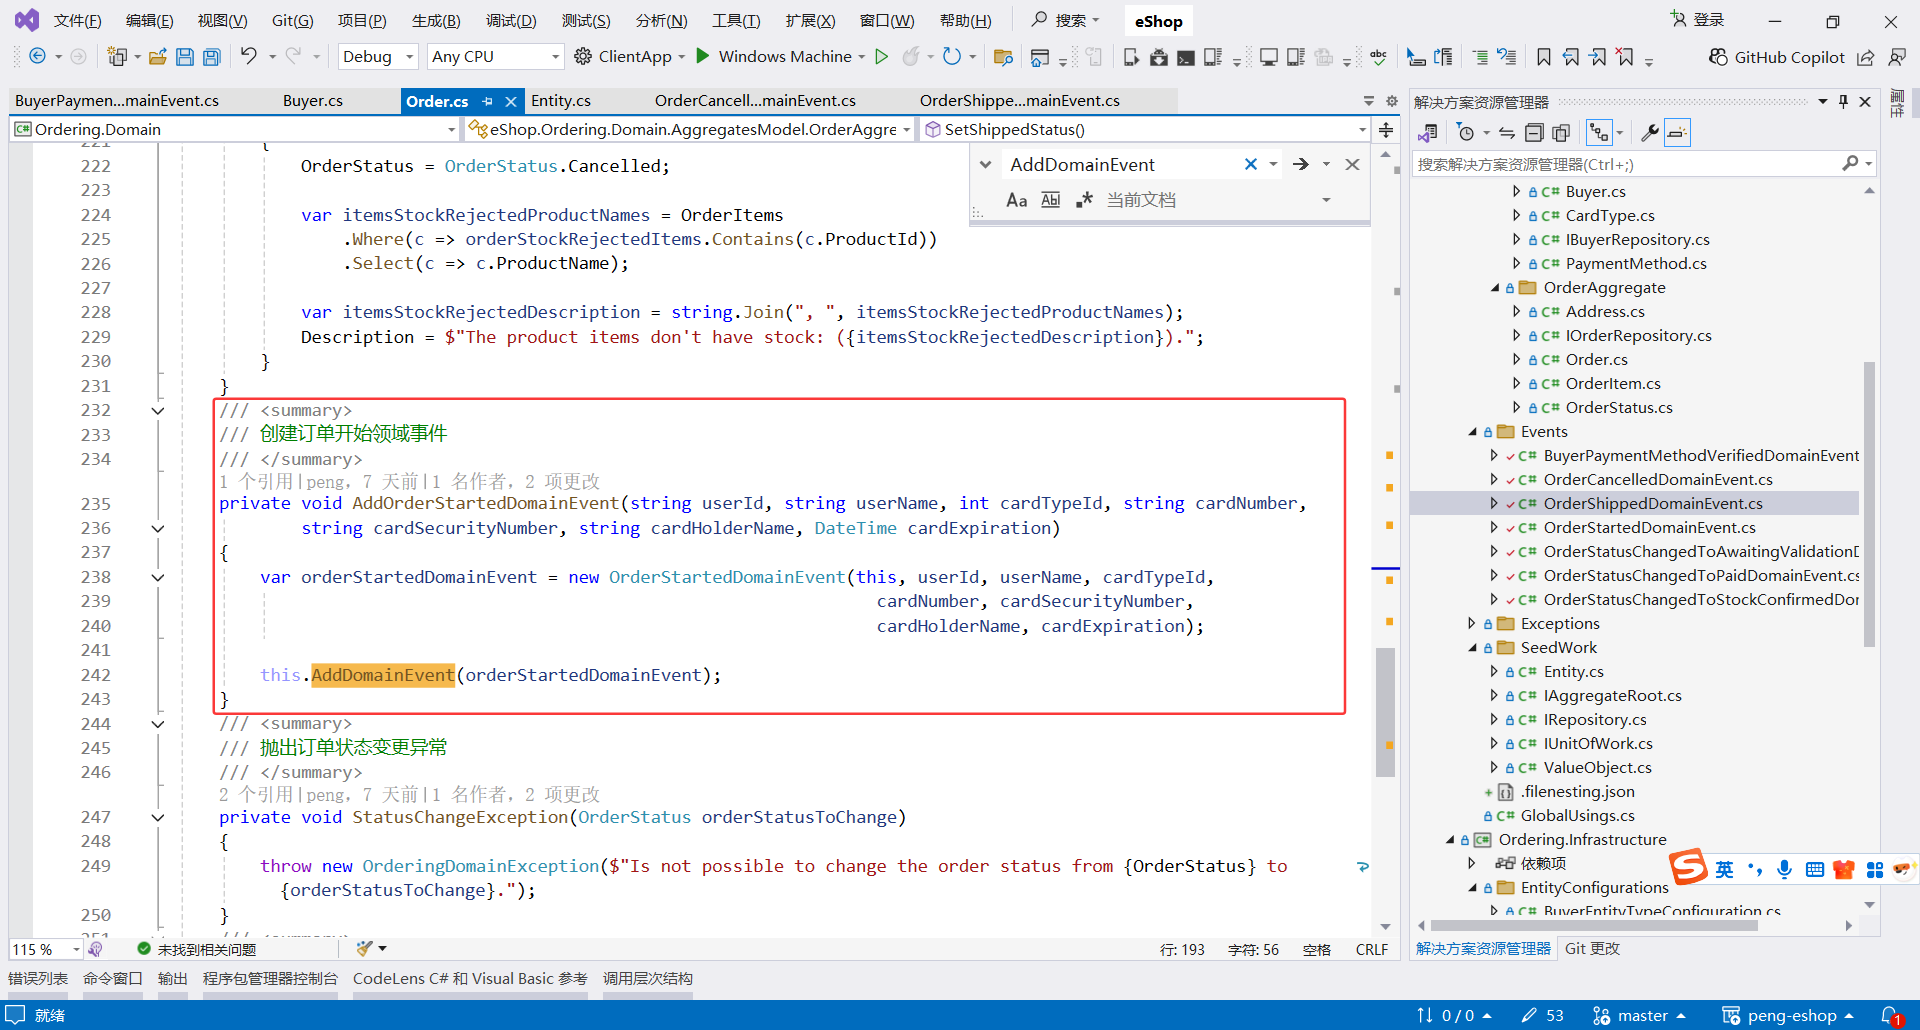Clear the AddDomainEvent search text

[1250, 165]
